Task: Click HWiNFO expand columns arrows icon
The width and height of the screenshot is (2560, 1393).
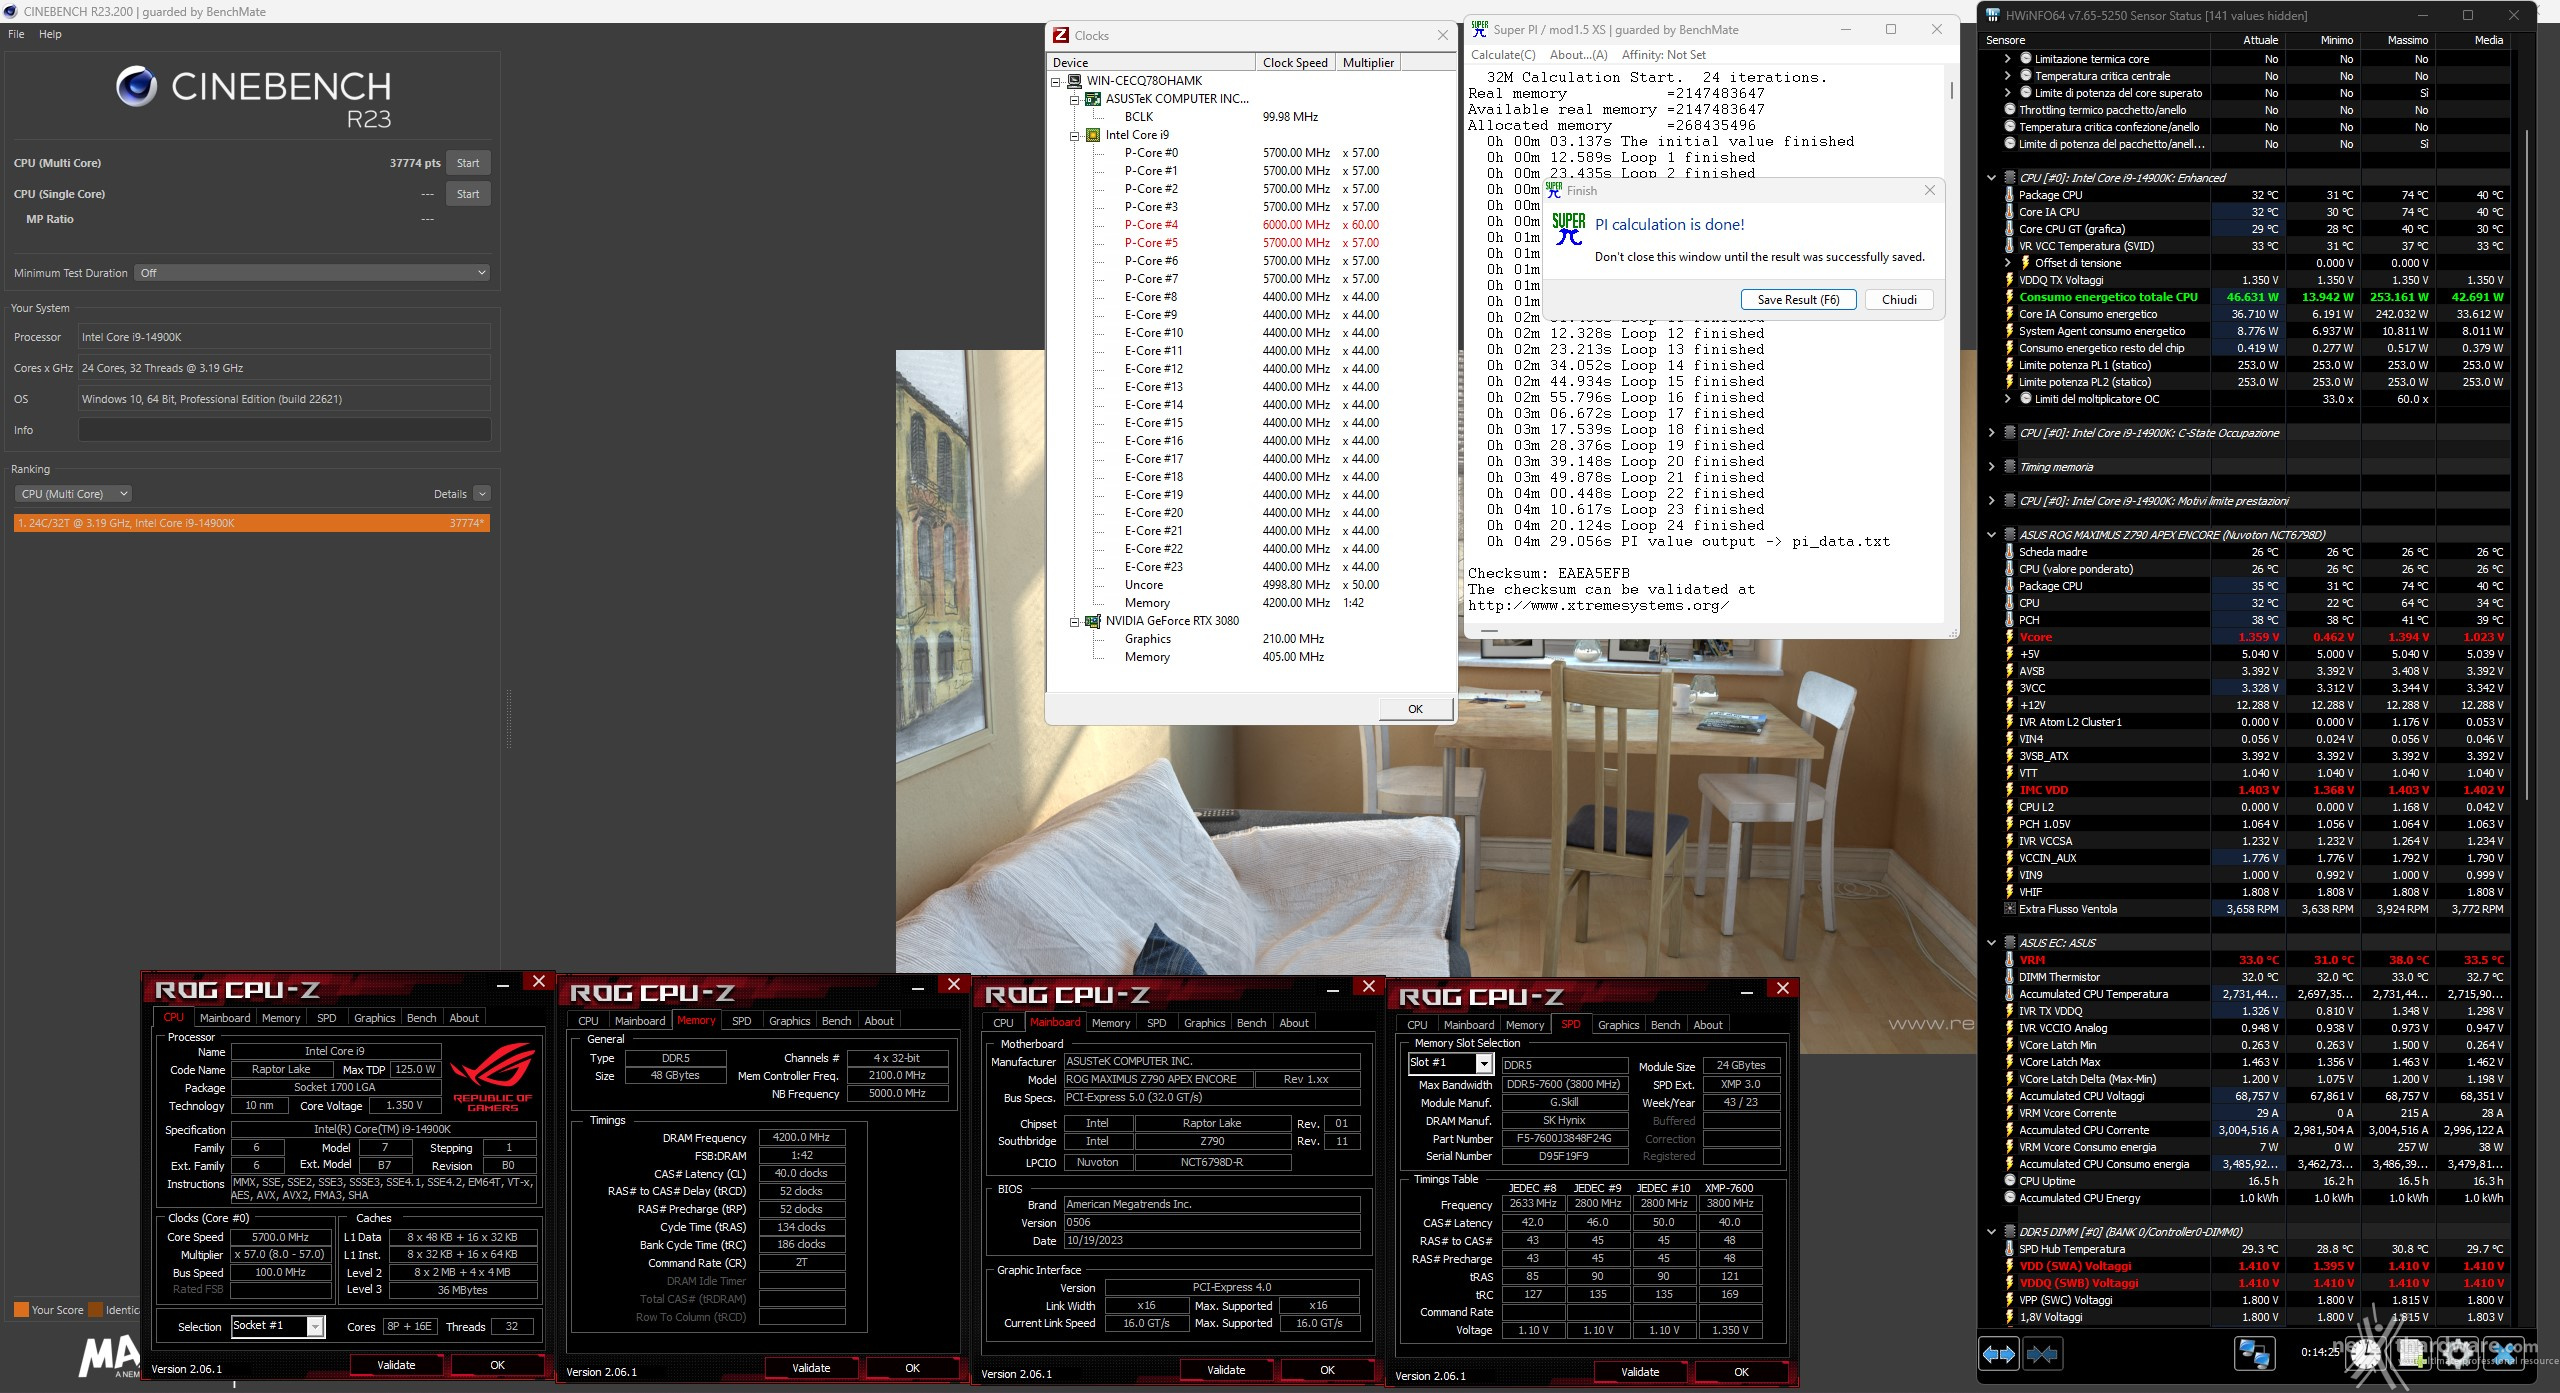Action: click(x=1999, y=1354)
